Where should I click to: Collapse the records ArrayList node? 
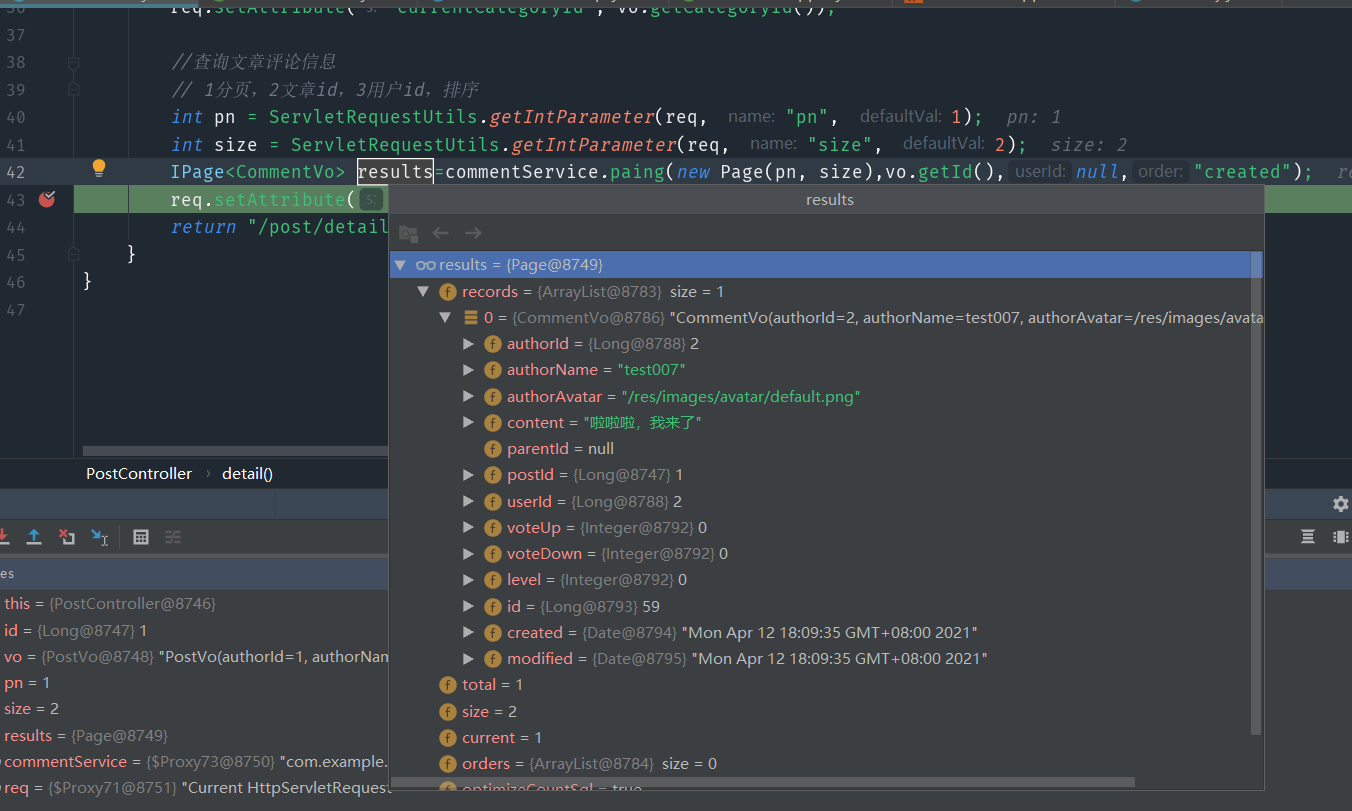(x=423, y=292)
